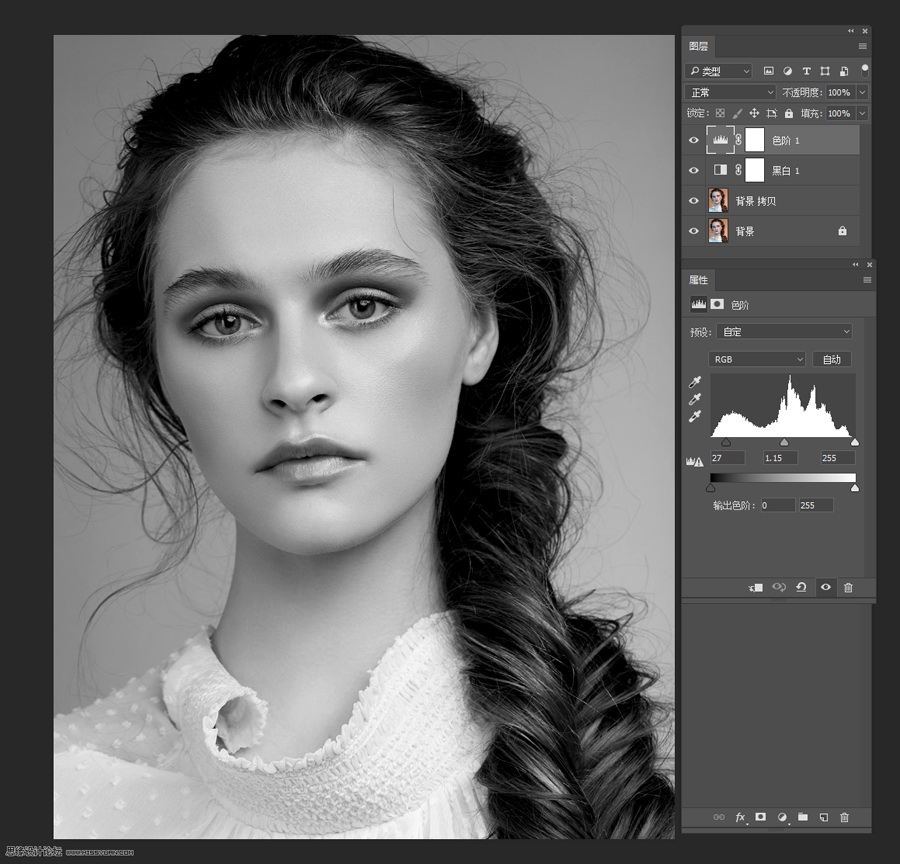This screenshot has width=900, height=864.
Task: Click the input midtone slider handle
Action: pos(784,442)
